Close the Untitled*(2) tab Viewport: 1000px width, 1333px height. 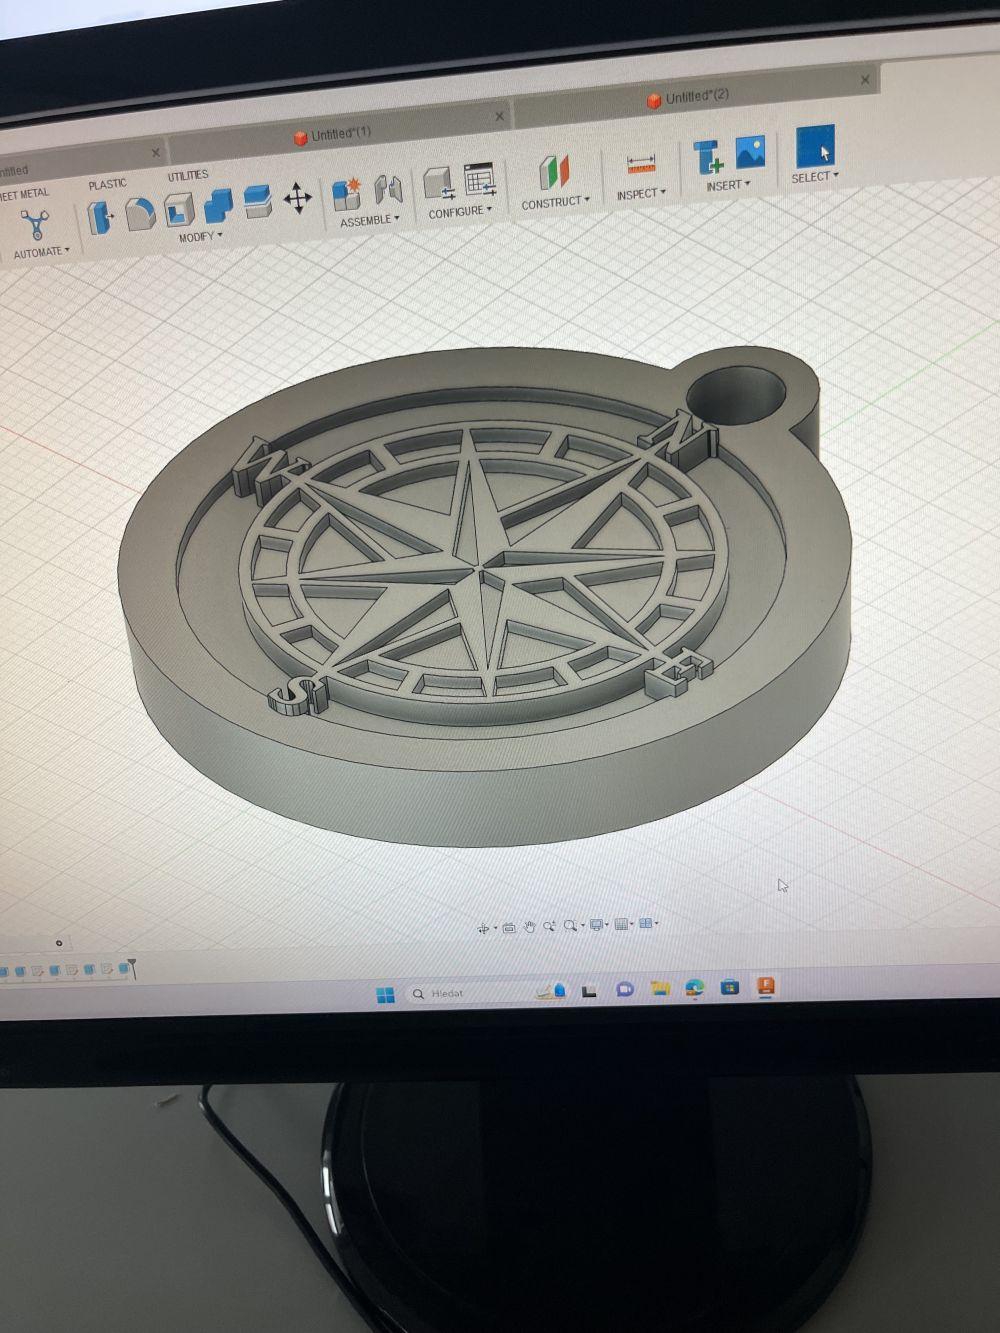tap(865, 79)
